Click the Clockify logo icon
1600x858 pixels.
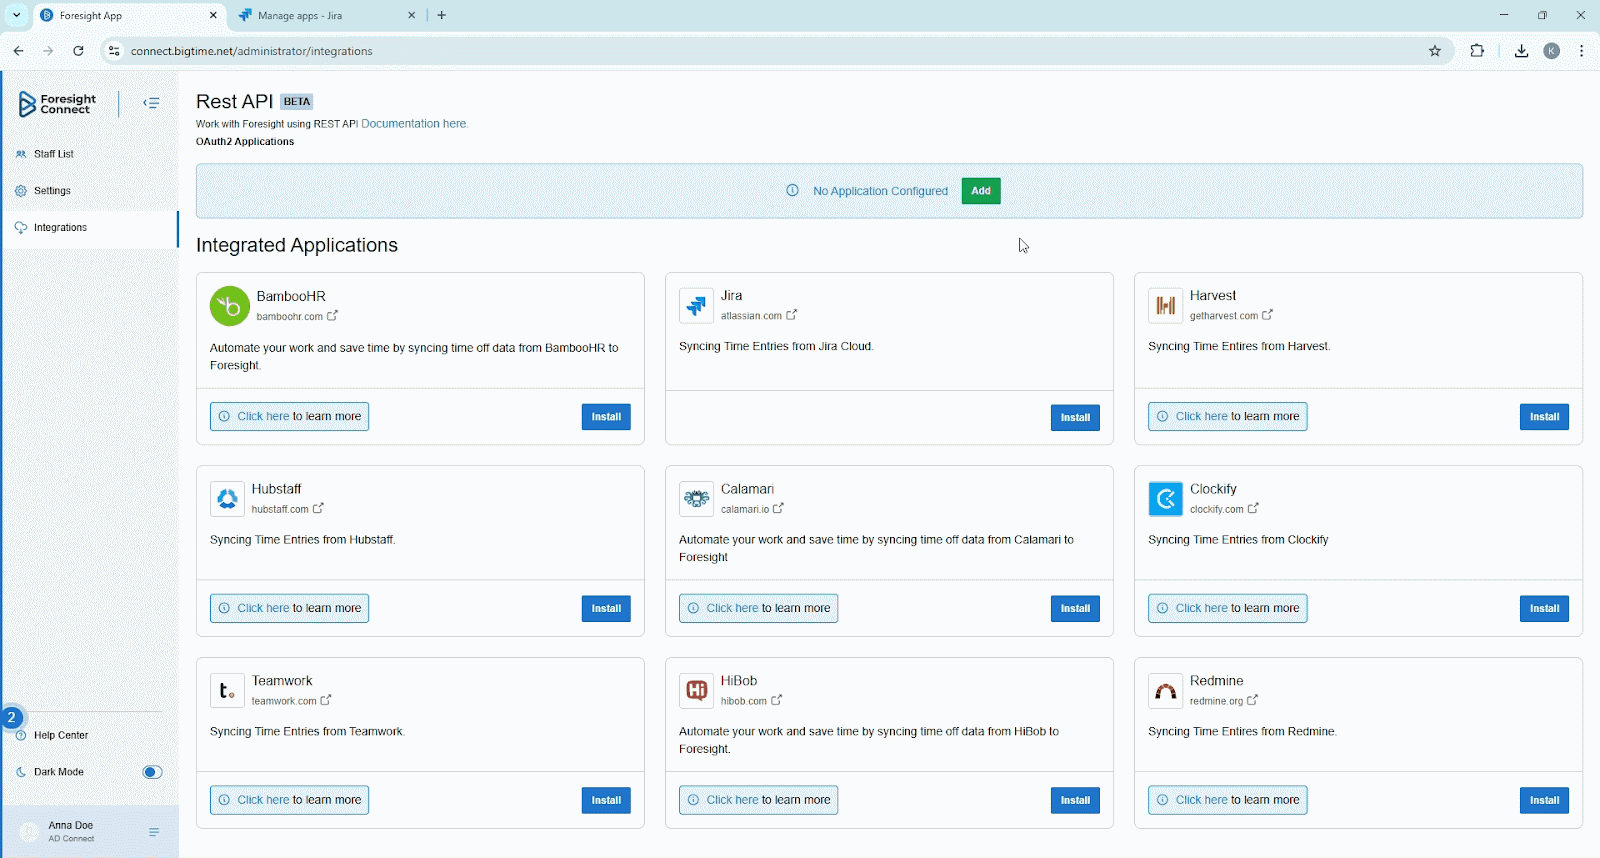click(1165, 499)
